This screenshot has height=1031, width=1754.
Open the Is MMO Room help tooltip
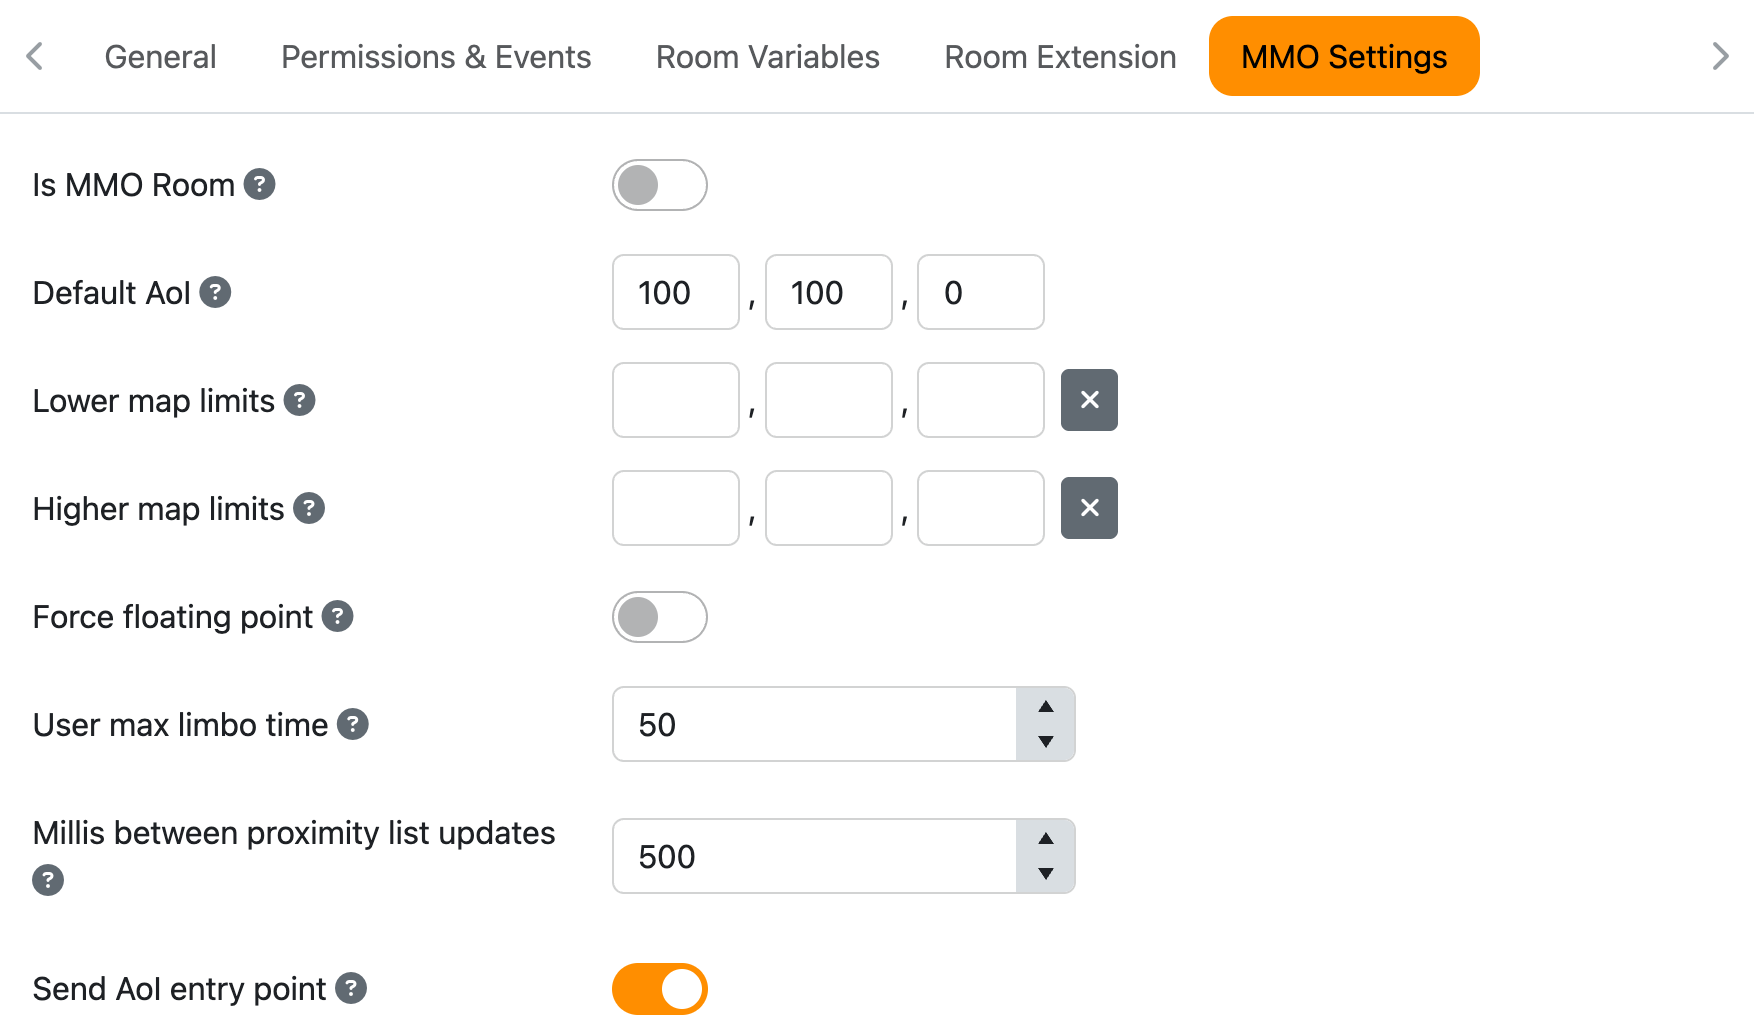coord(259,184)
